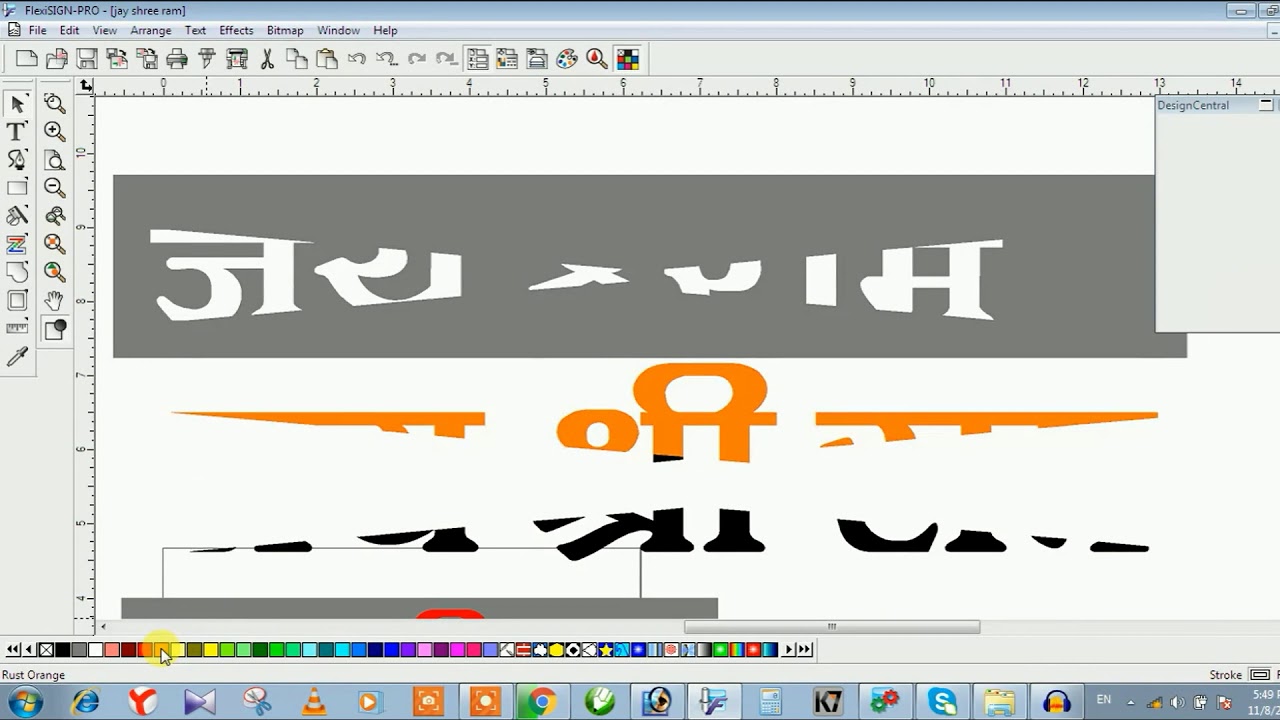Image resolution: width=1280 pixels, height=720 pixels.
Task: Open the Color Mixer palette icon
Action: pyautogui.click(x=567, y=59)
